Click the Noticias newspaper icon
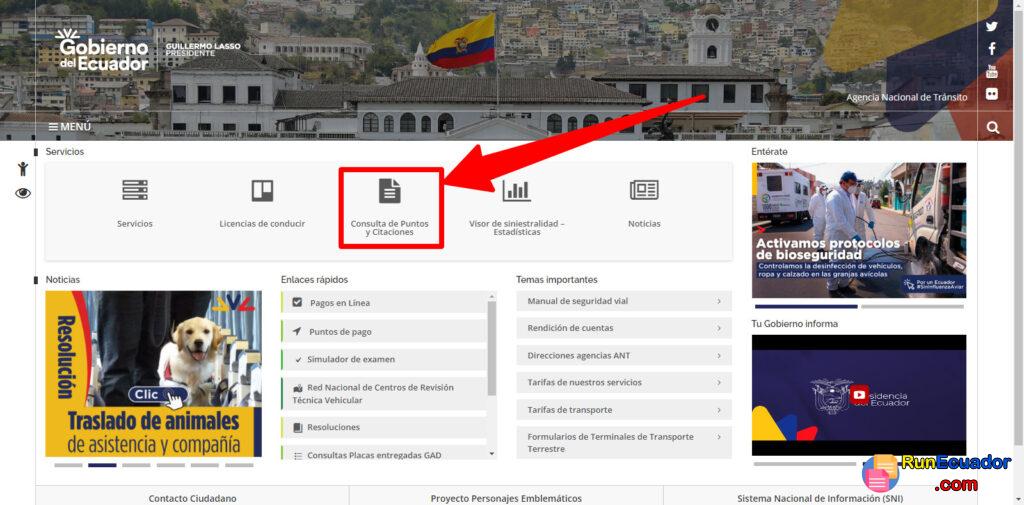Image resolution: width=1024 pixels, height=505 pixels. coord(644,190)
